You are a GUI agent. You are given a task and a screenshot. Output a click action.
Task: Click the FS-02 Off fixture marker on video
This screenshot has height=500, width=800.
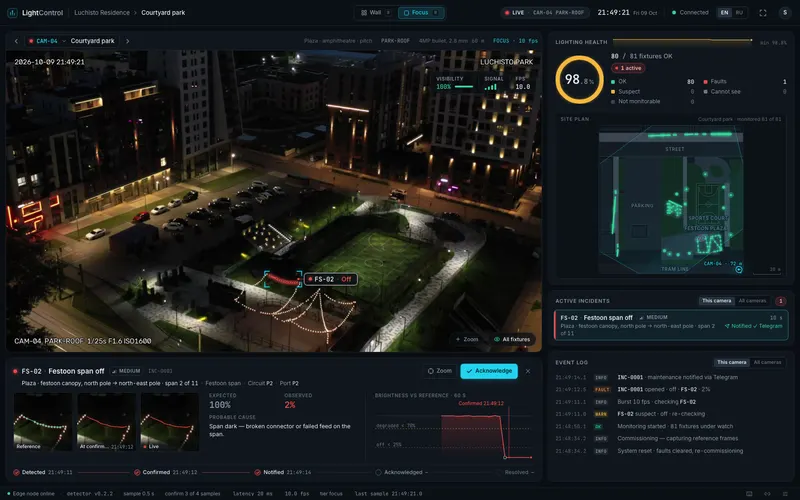coord(331,279)
